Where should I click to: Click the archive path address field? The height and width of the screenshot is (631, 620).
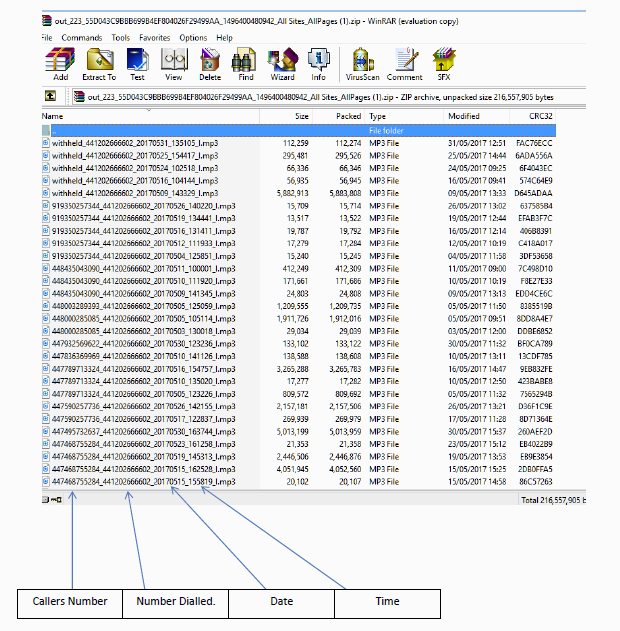(x=328, y=97)
